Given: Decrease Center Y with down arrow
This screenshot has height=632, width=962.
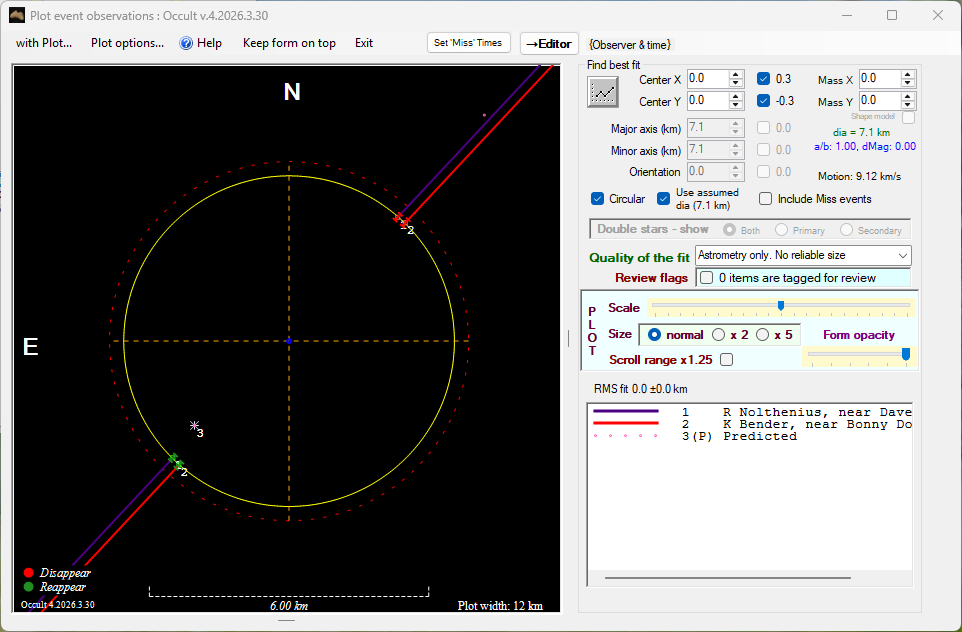Looking at the screenshot, I should pos(736,105).
